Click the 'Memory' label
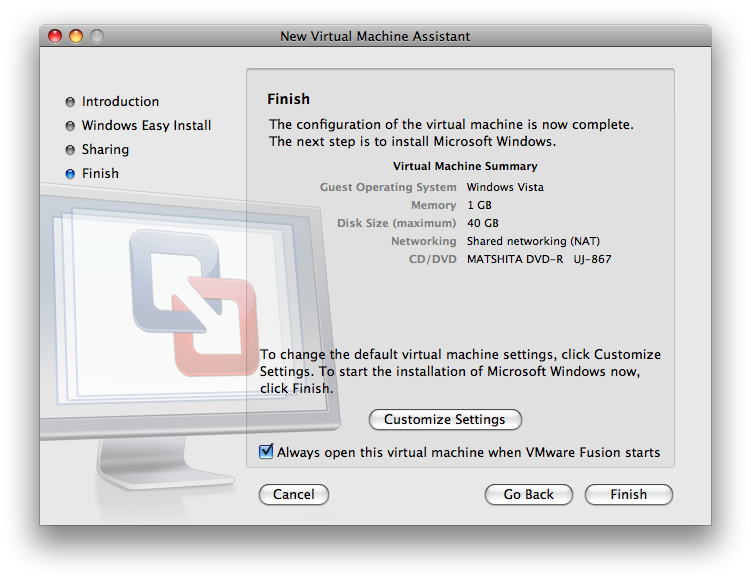Screen dimensions: 751x580 click(x=433, y=205)
